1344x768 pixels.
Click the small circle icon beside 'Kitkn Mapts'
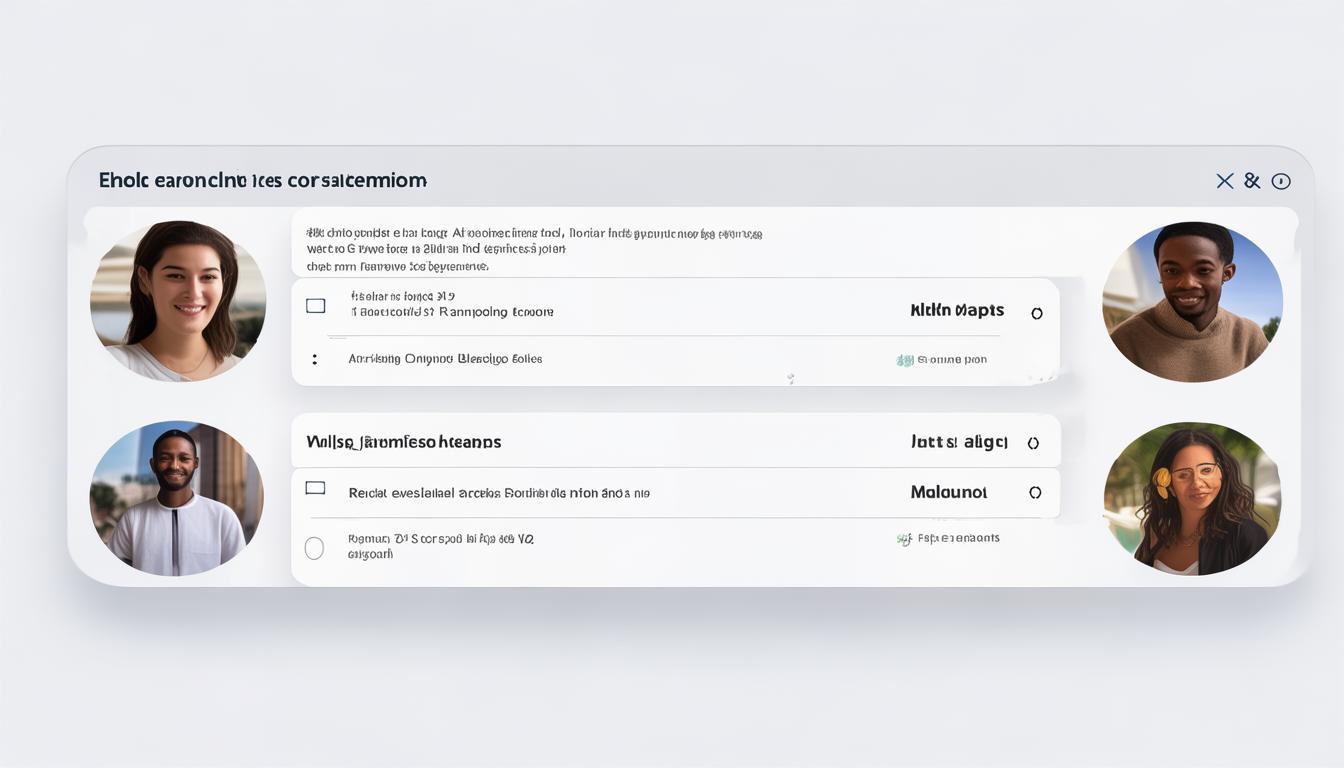coord(1037,313)
